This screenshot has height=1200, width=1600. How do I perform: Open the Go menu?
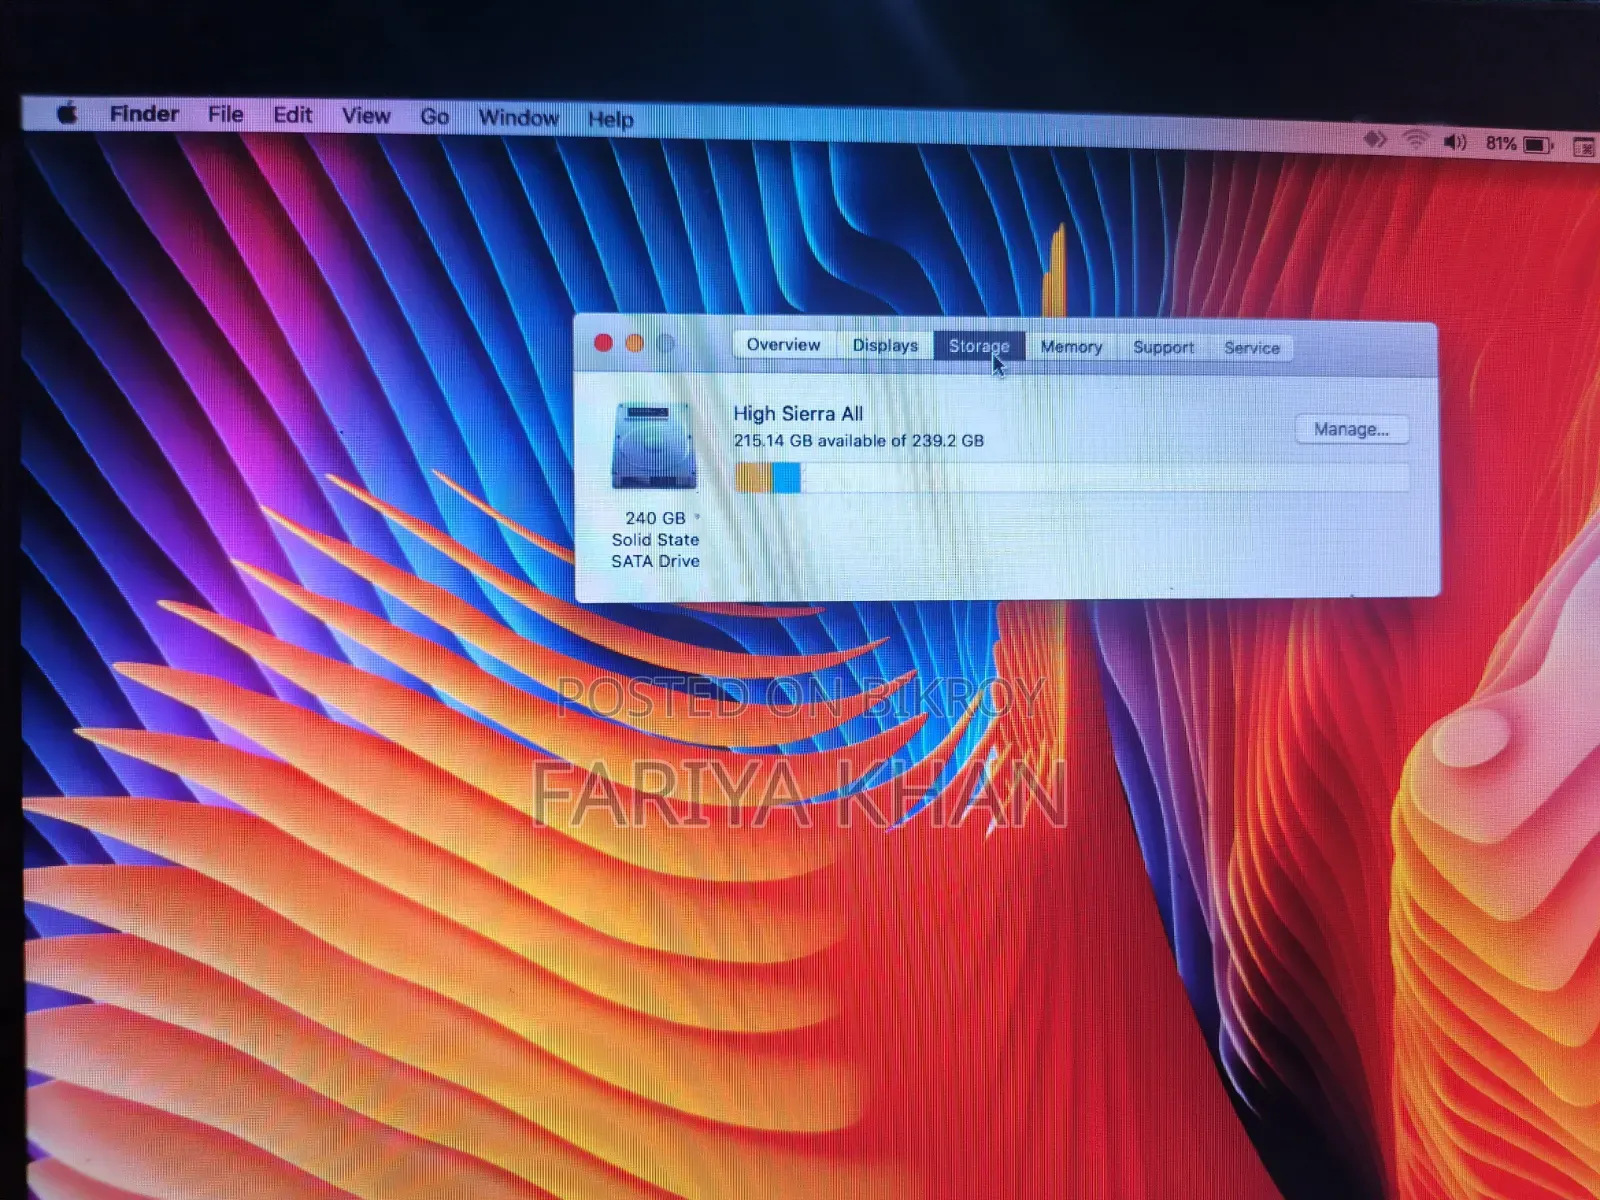pyautogui.click(x=434, y=117)
